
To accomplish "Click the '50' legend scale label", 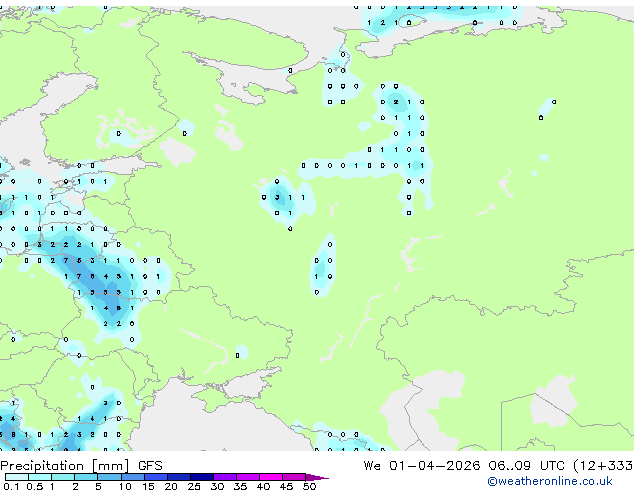I will click(309, 486).
